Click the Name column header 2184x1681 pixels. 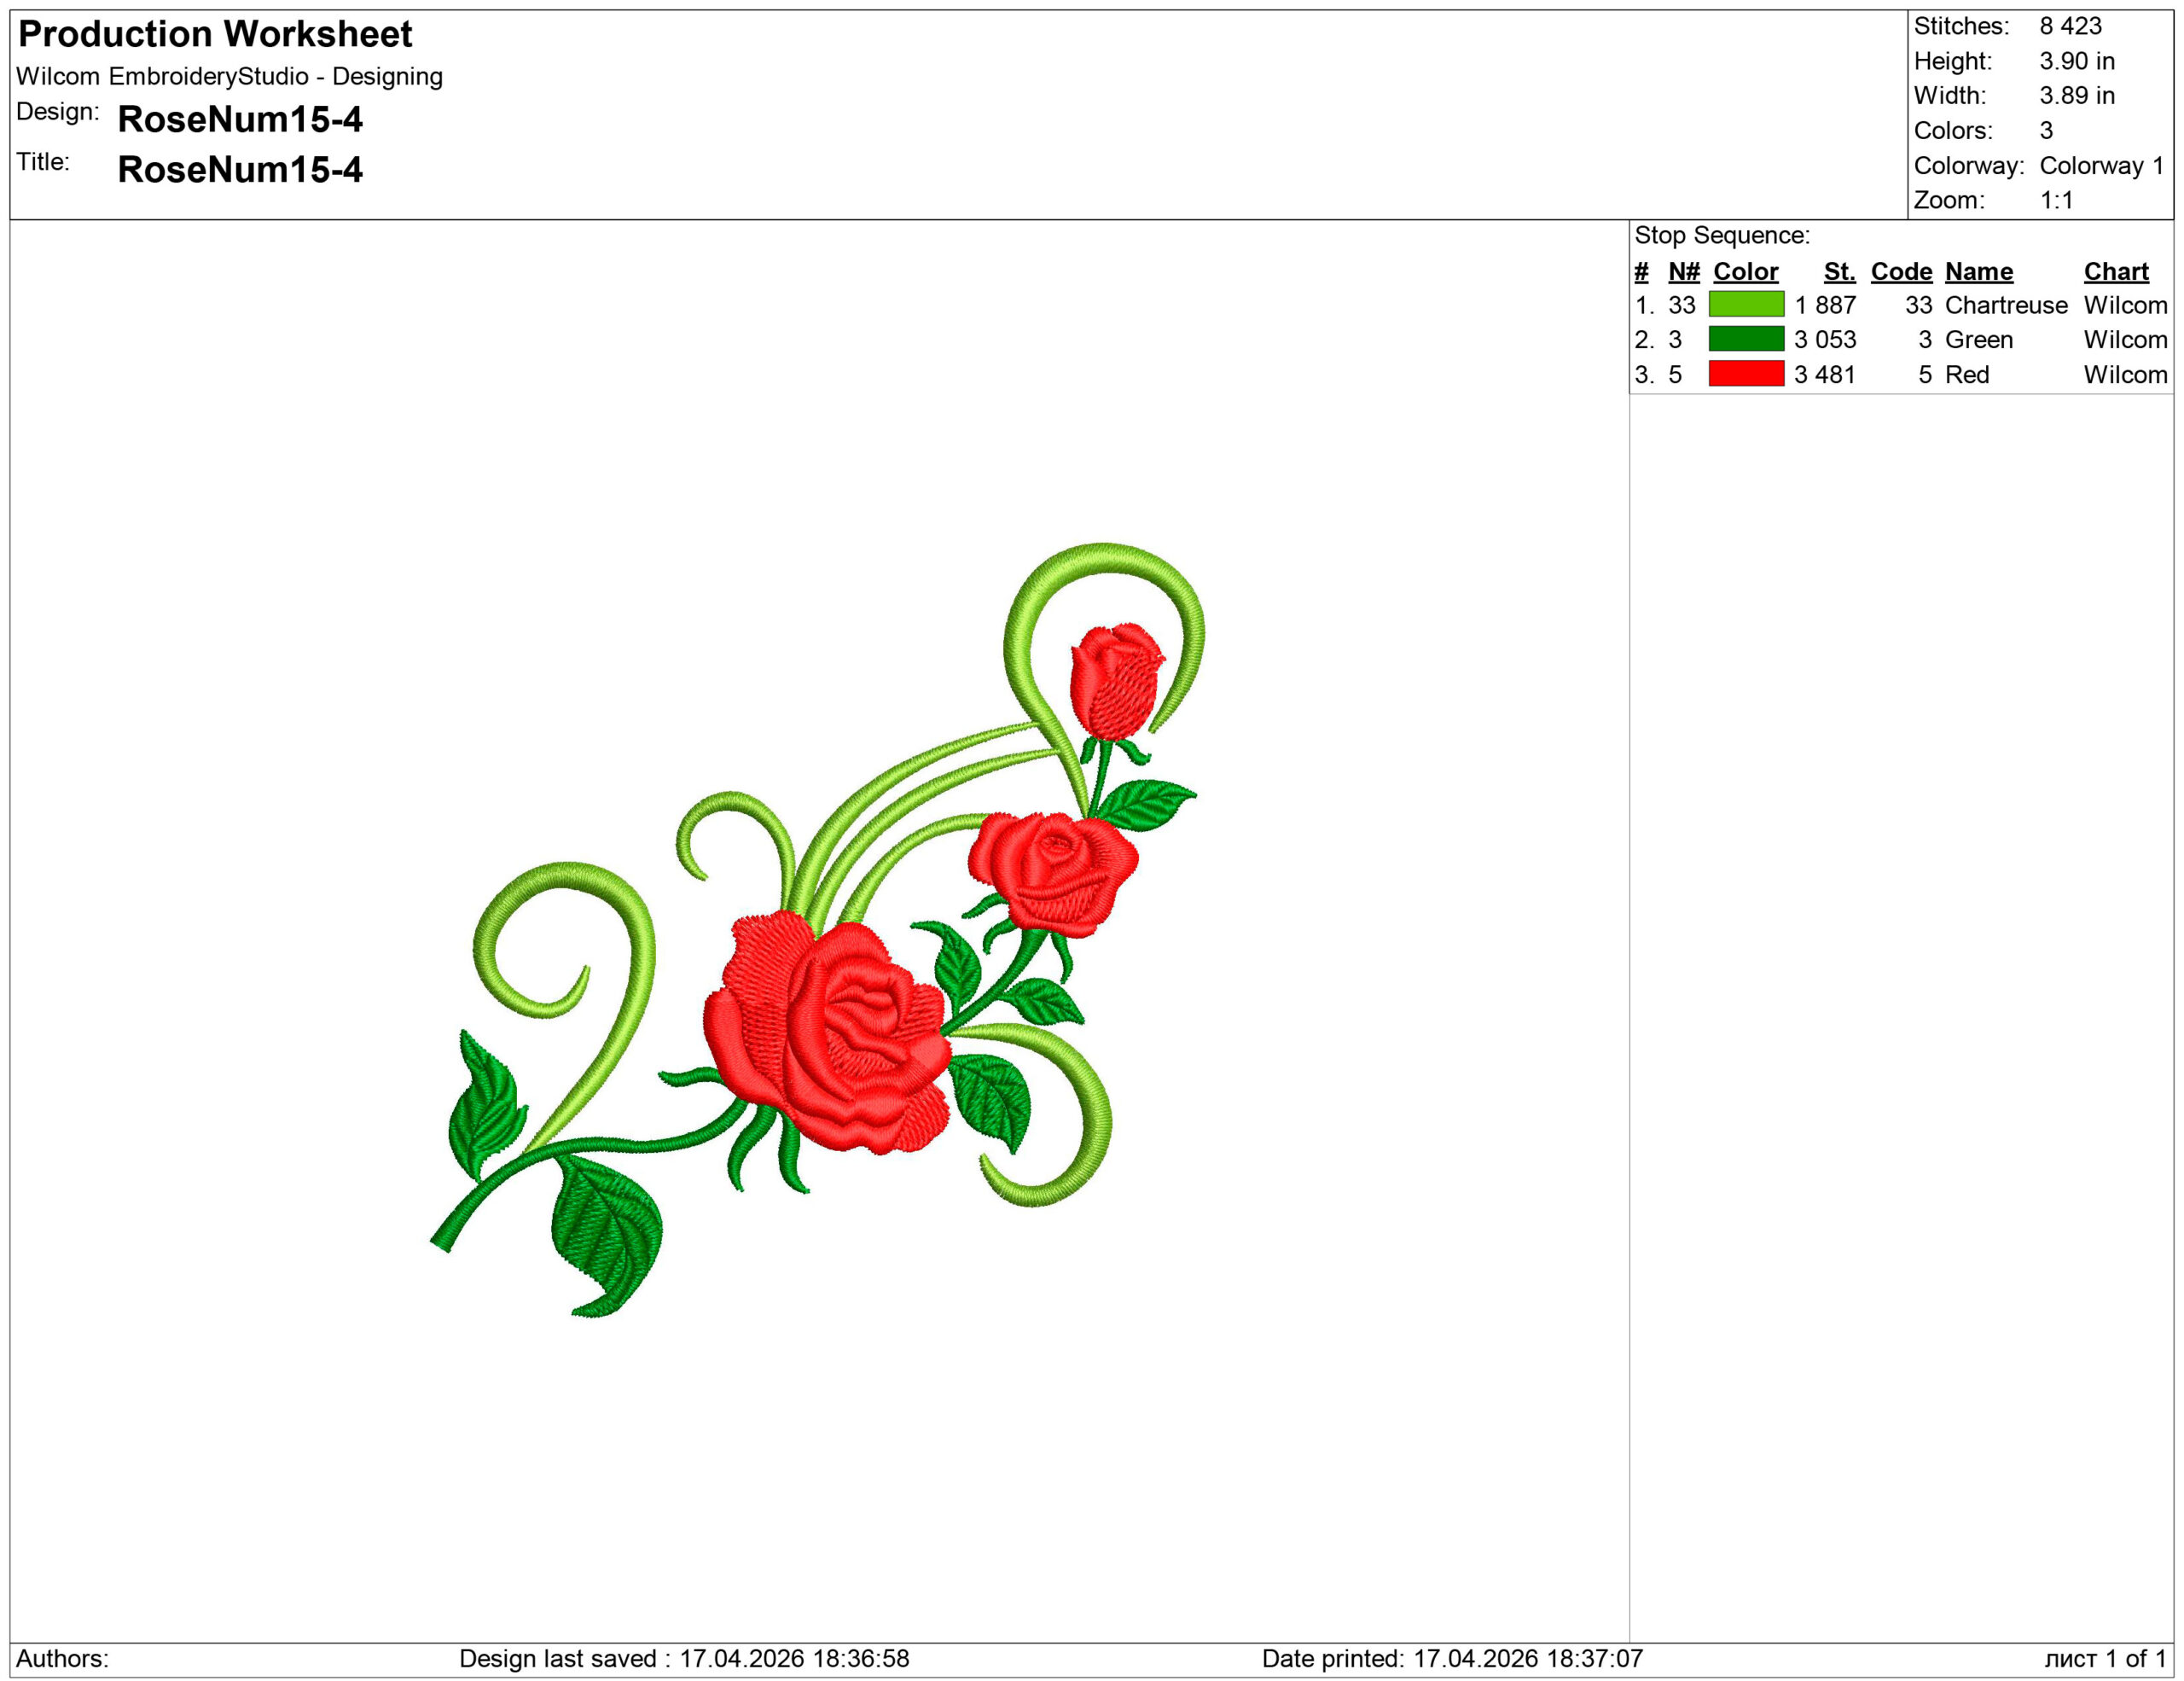point(1978,271)
